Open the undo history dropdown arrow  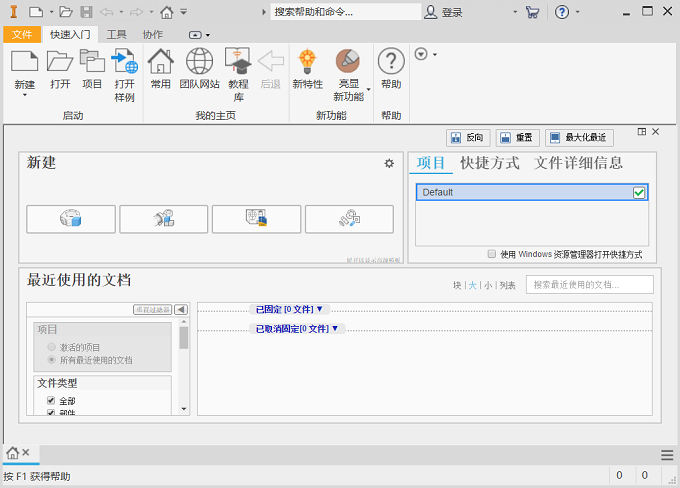(x=121, y=12)
